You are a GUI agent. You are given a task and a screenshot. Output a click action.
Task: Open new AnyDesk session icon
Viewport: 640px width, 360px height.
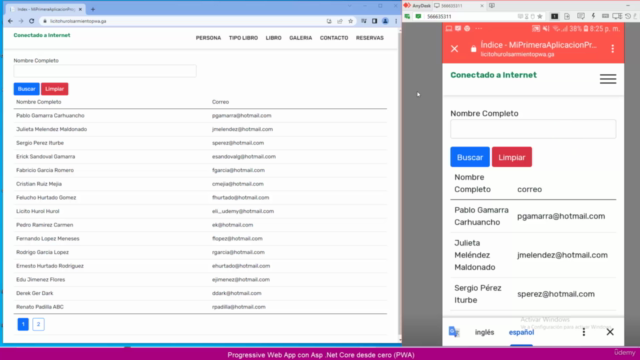click(492, 6)
